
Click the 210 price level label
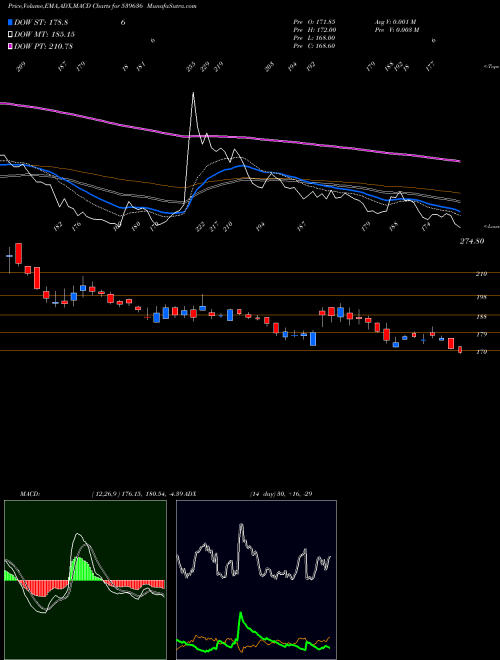(x=481, y=274)
